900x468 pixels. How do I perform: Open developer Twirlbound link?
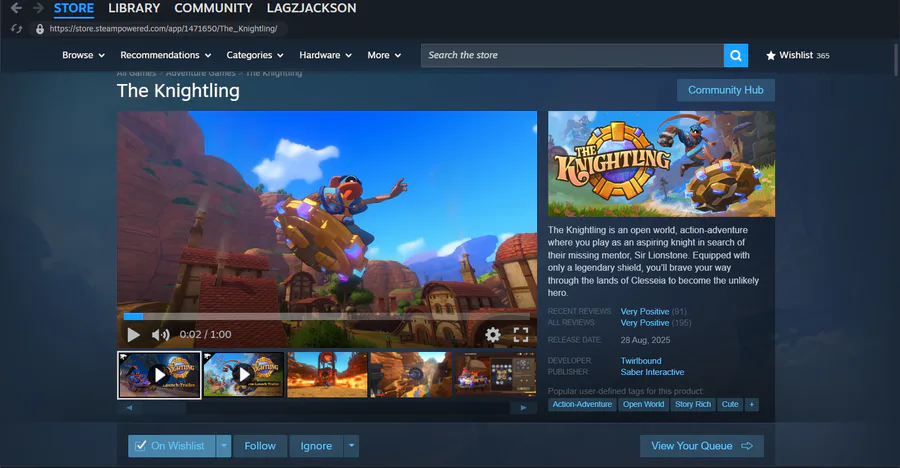(x=641, y=361)
